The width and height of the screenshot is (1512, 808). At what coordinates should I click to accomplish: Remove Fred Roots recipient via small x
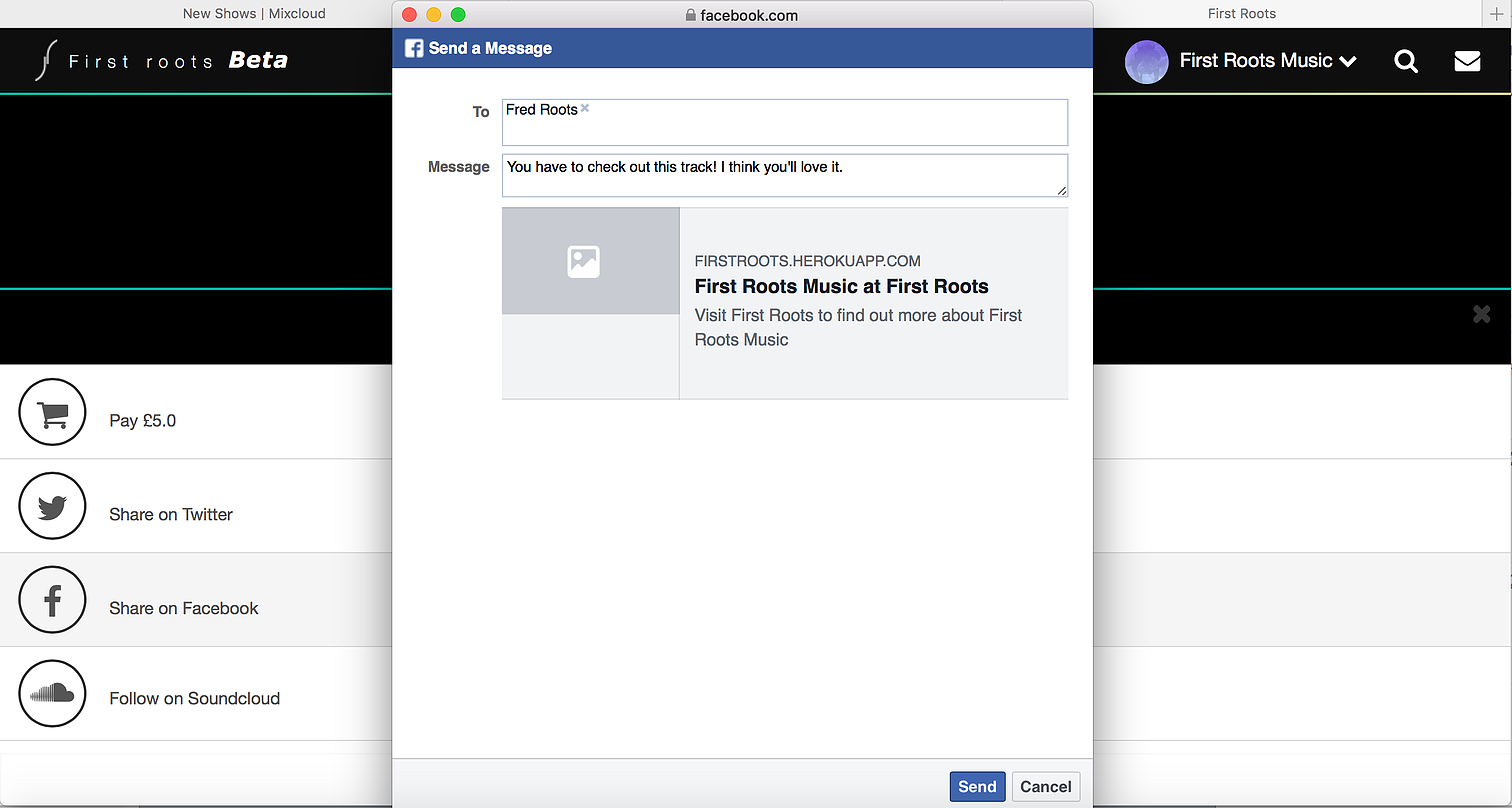[x=585, y=108]
